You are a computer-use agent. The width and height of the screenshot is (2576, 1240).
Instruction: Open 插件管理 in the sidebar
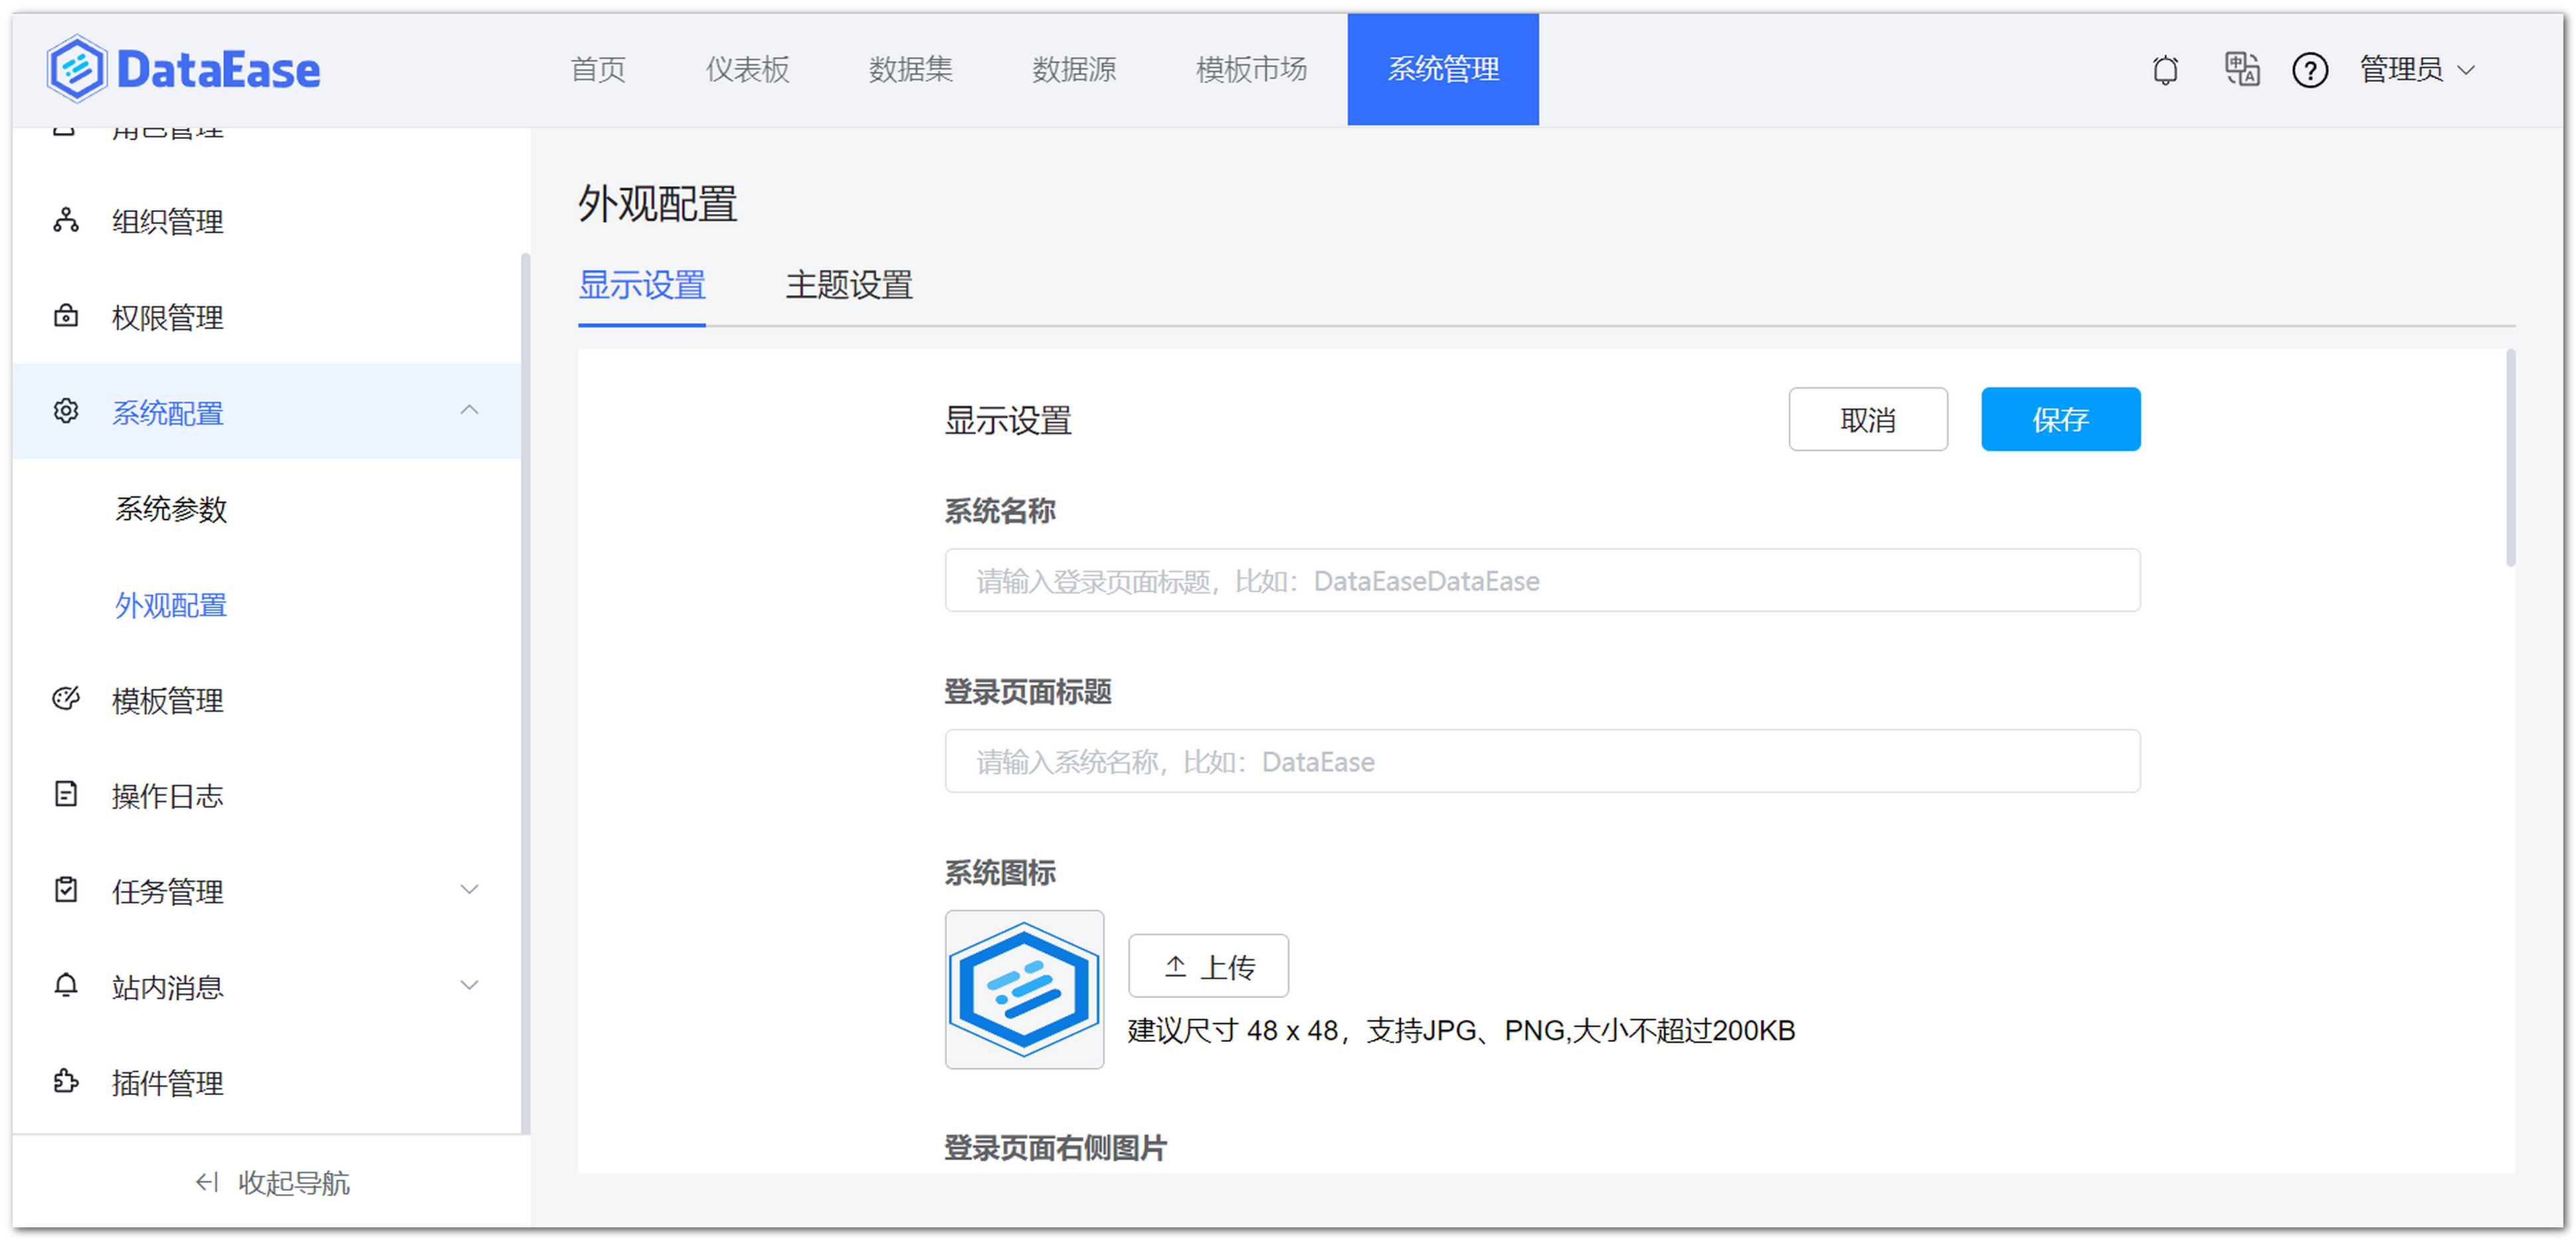168,1083
